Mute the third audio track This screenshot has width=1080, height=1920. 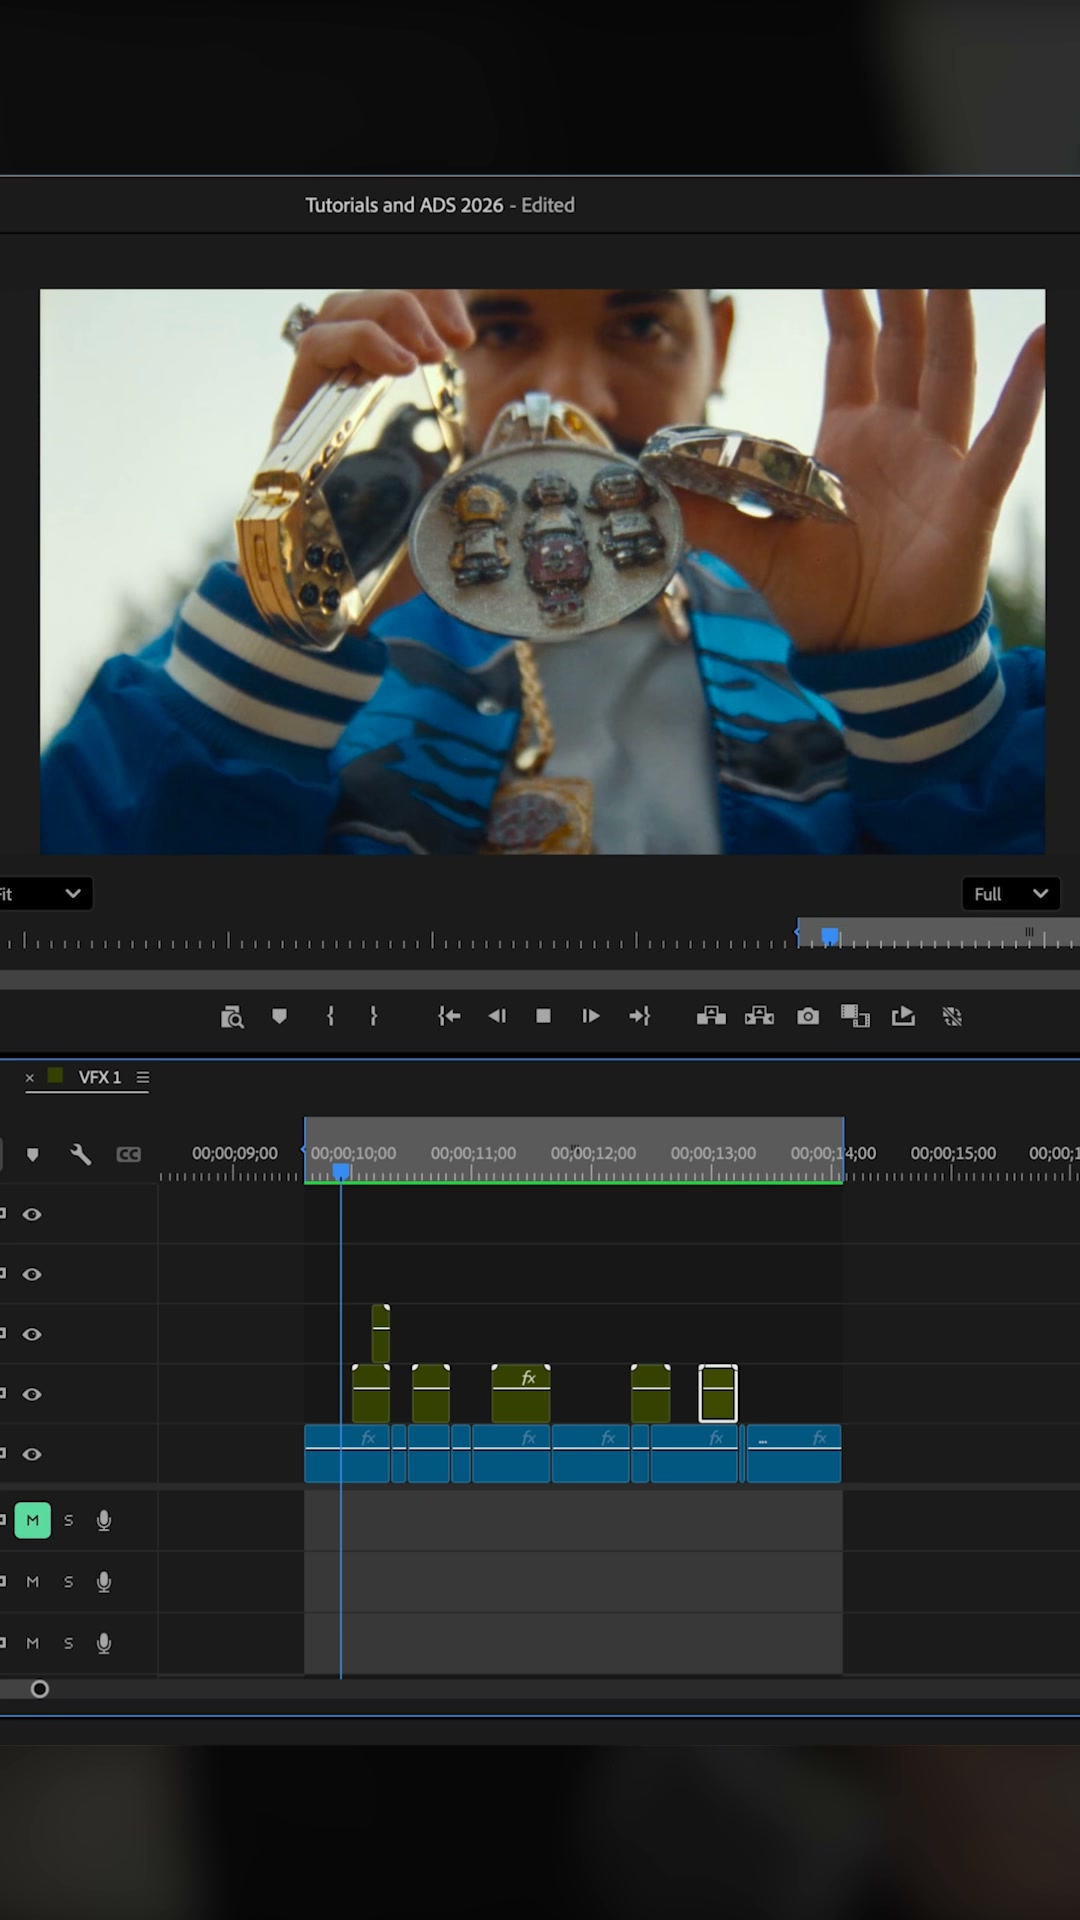(x=32, y=1643)
